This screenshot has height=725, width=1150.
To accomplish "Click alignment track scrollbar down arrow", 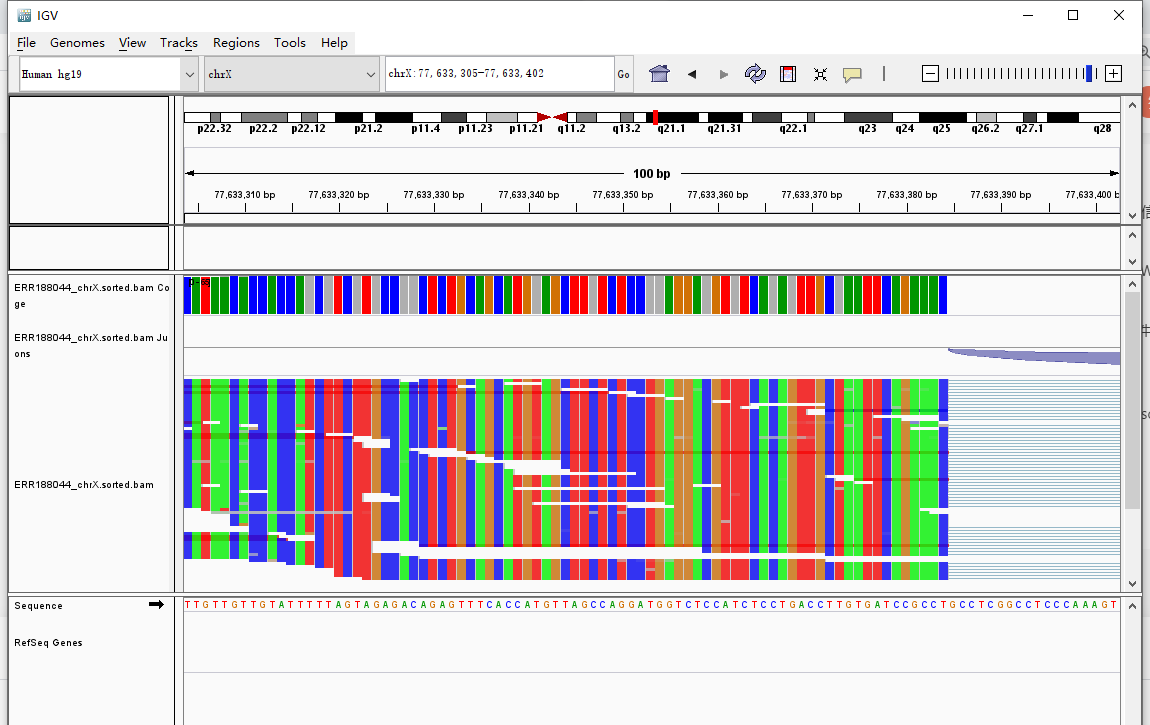I will click(1132, 584).
